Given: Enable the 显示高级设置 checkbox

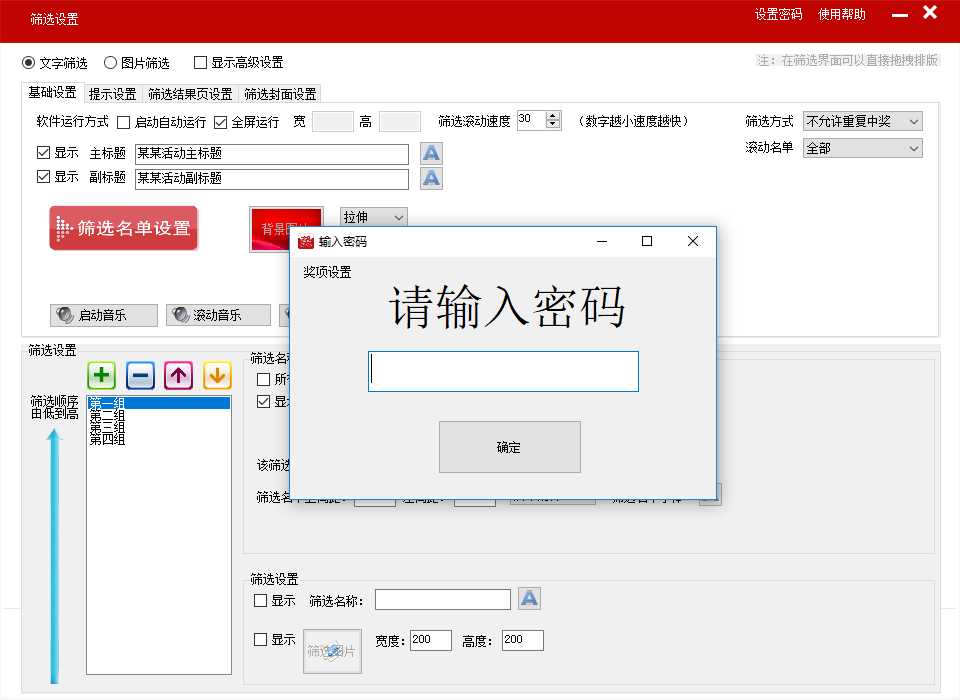Looking at the screenshot, I should click(x=201, y=63).
